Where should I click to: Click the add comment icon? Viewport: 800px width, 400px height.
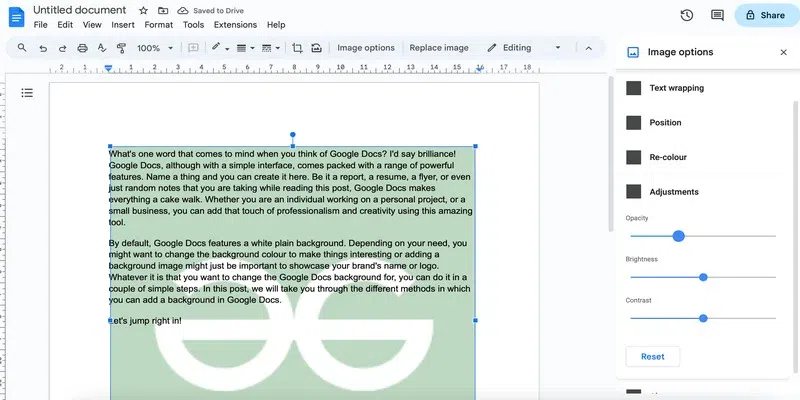[193, 48]
